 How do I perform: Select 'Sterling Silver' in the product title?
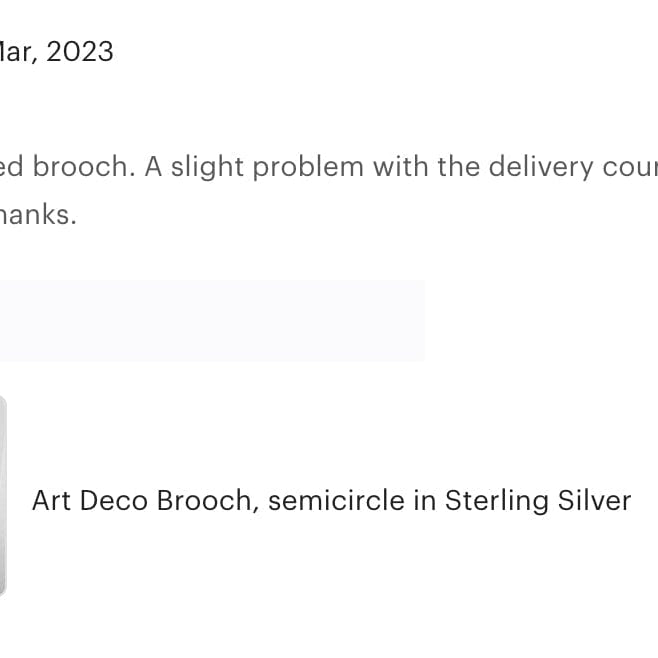[x=538, y=500]
